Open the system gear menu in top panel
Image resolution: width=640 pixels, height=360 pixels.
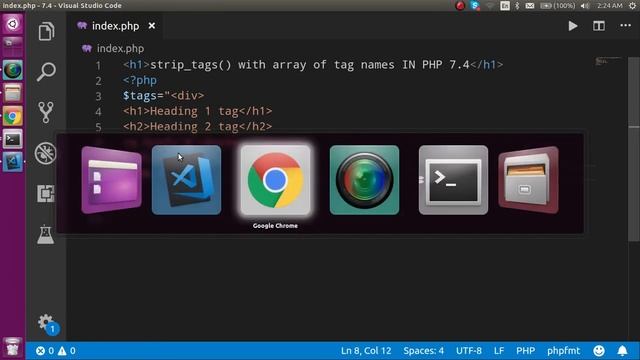[633, 6]
